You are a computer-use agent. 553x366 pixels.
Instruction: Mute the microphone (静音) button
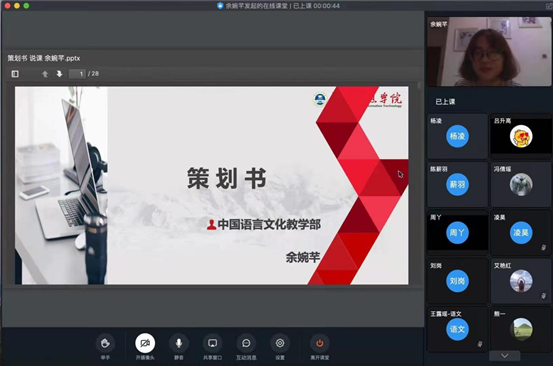point(179,343)
